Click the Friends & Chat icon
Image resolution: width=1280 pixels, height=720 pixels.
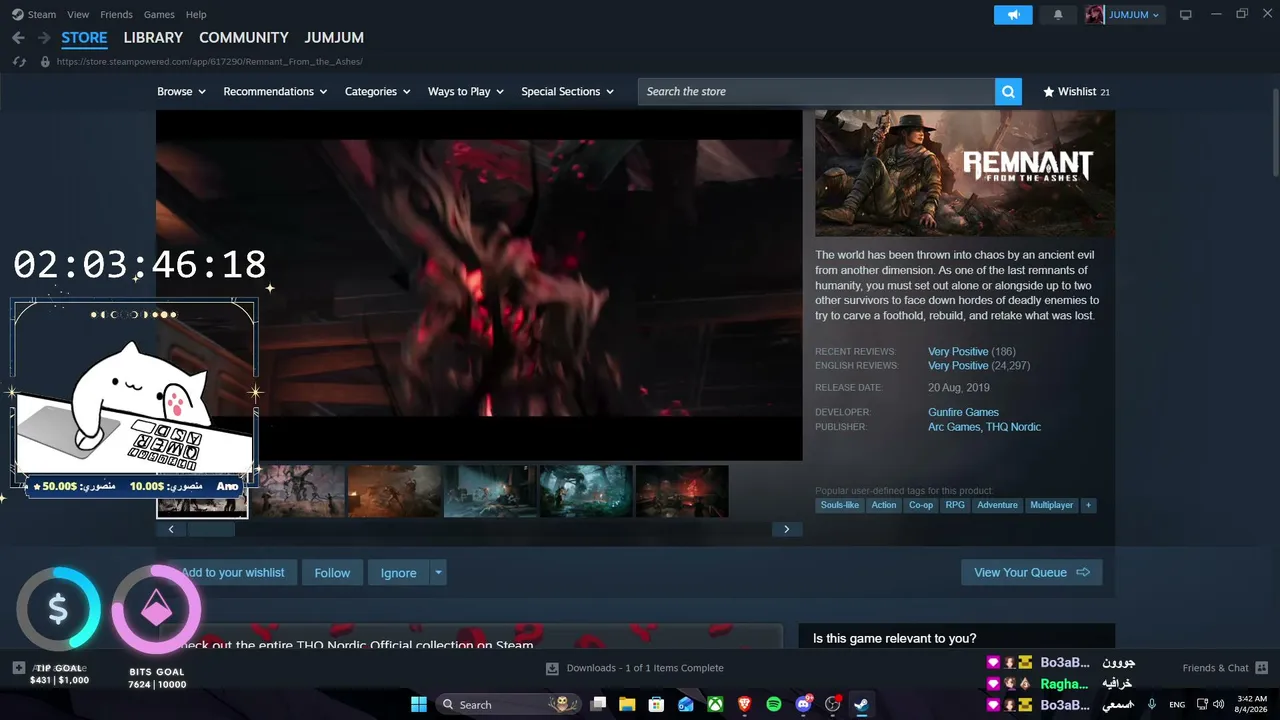click(x=1262, y=668)
